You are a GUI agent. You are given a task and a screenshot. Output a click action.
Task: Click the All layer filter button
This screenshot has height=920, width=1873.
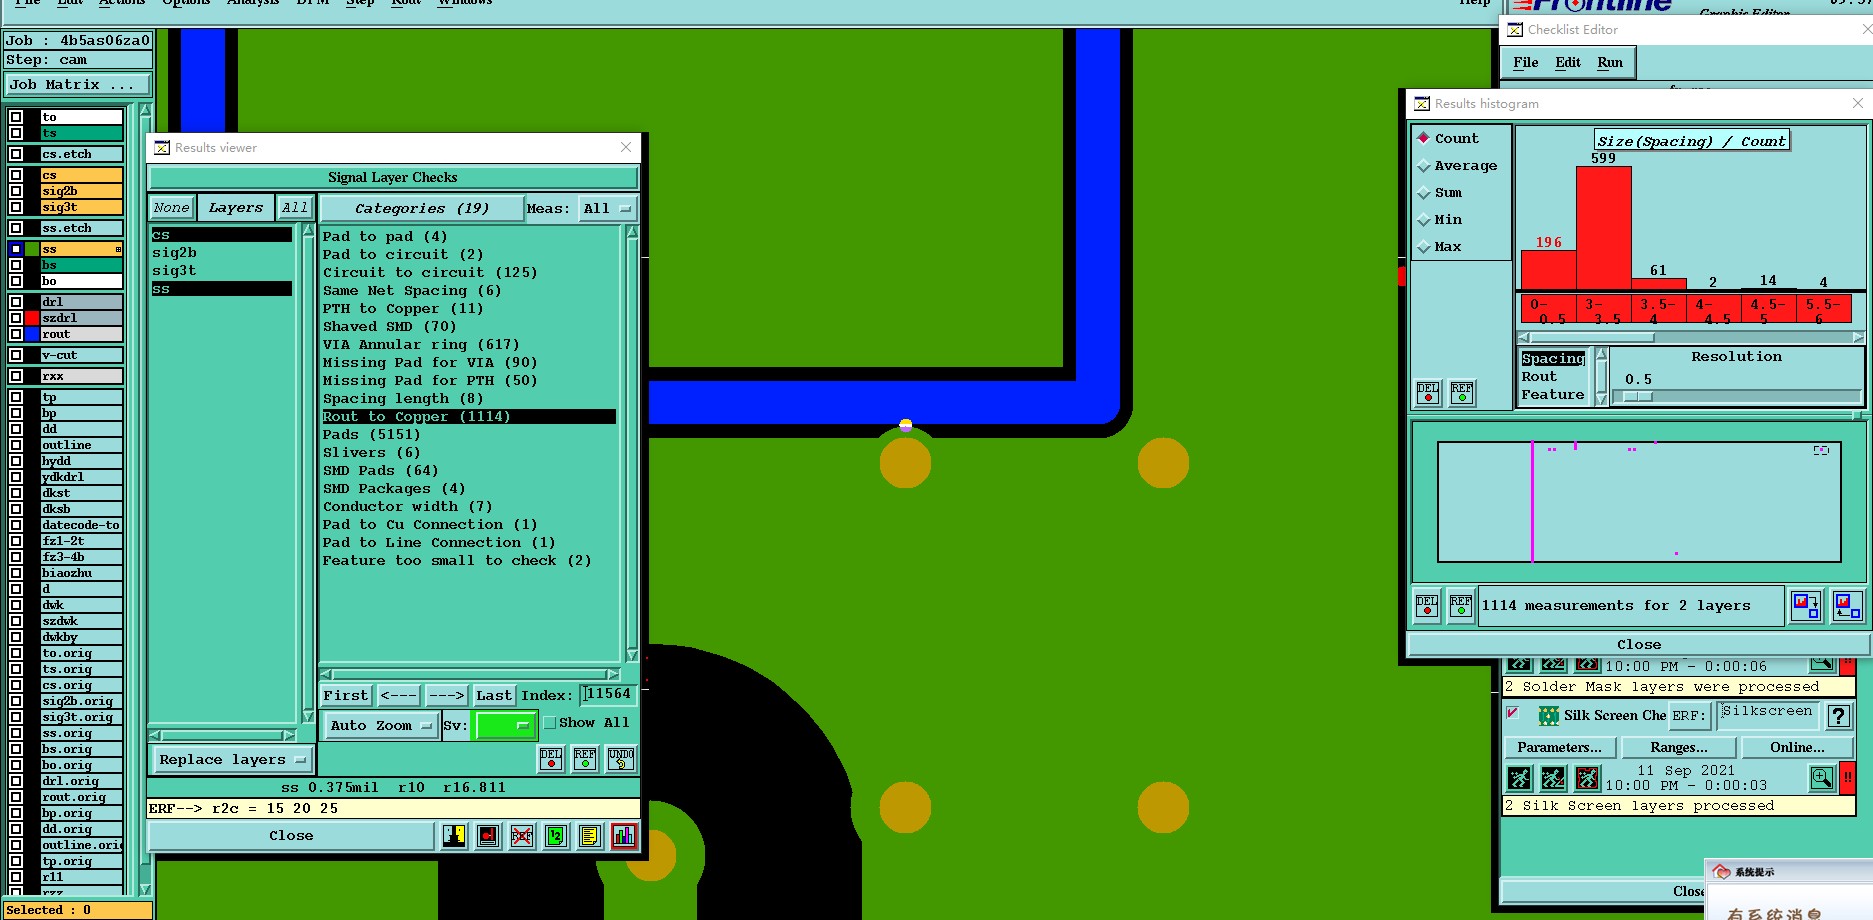(294, 208)
